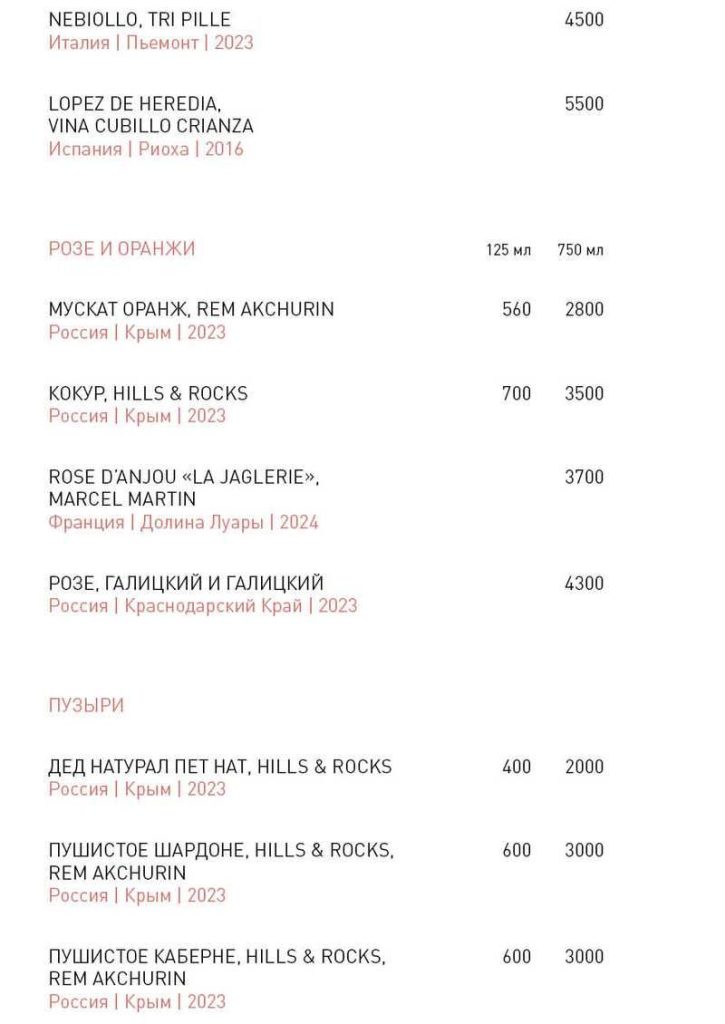Select Розе, Галицкий и Галицкий wine

tap(186, 583)
